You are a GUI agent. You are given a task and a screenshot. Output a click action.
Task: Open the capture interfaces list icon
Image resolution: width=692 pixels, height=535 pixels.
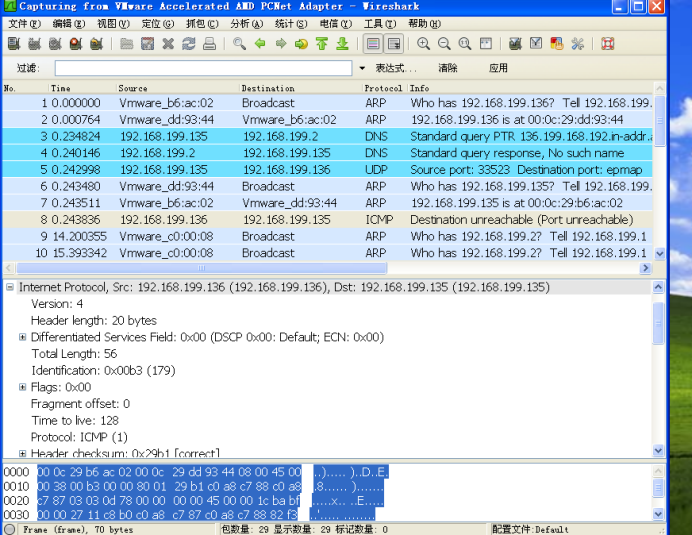coord(14,44)
